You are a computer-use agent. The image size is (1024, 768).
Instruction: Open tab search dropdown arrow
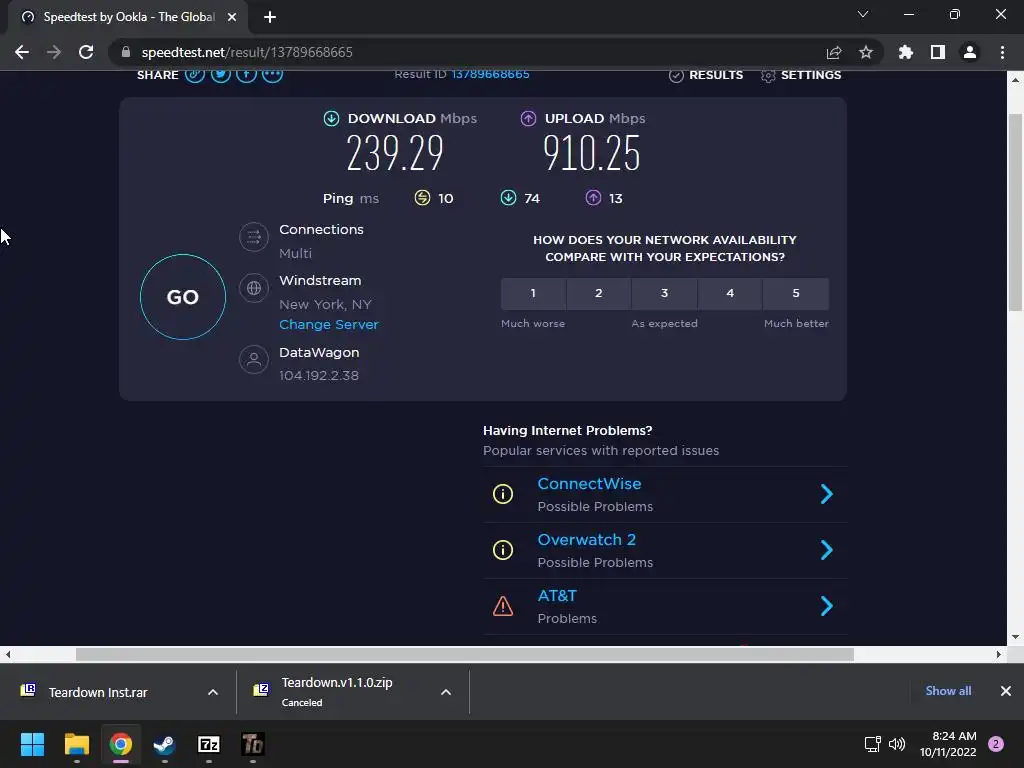(863, 14)
